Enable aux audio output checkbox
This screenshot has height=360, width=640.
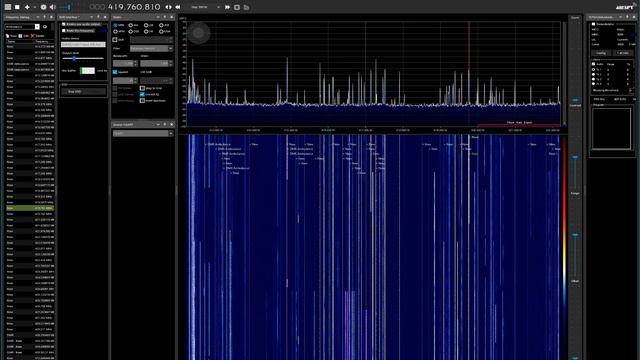tap(64, 24)
